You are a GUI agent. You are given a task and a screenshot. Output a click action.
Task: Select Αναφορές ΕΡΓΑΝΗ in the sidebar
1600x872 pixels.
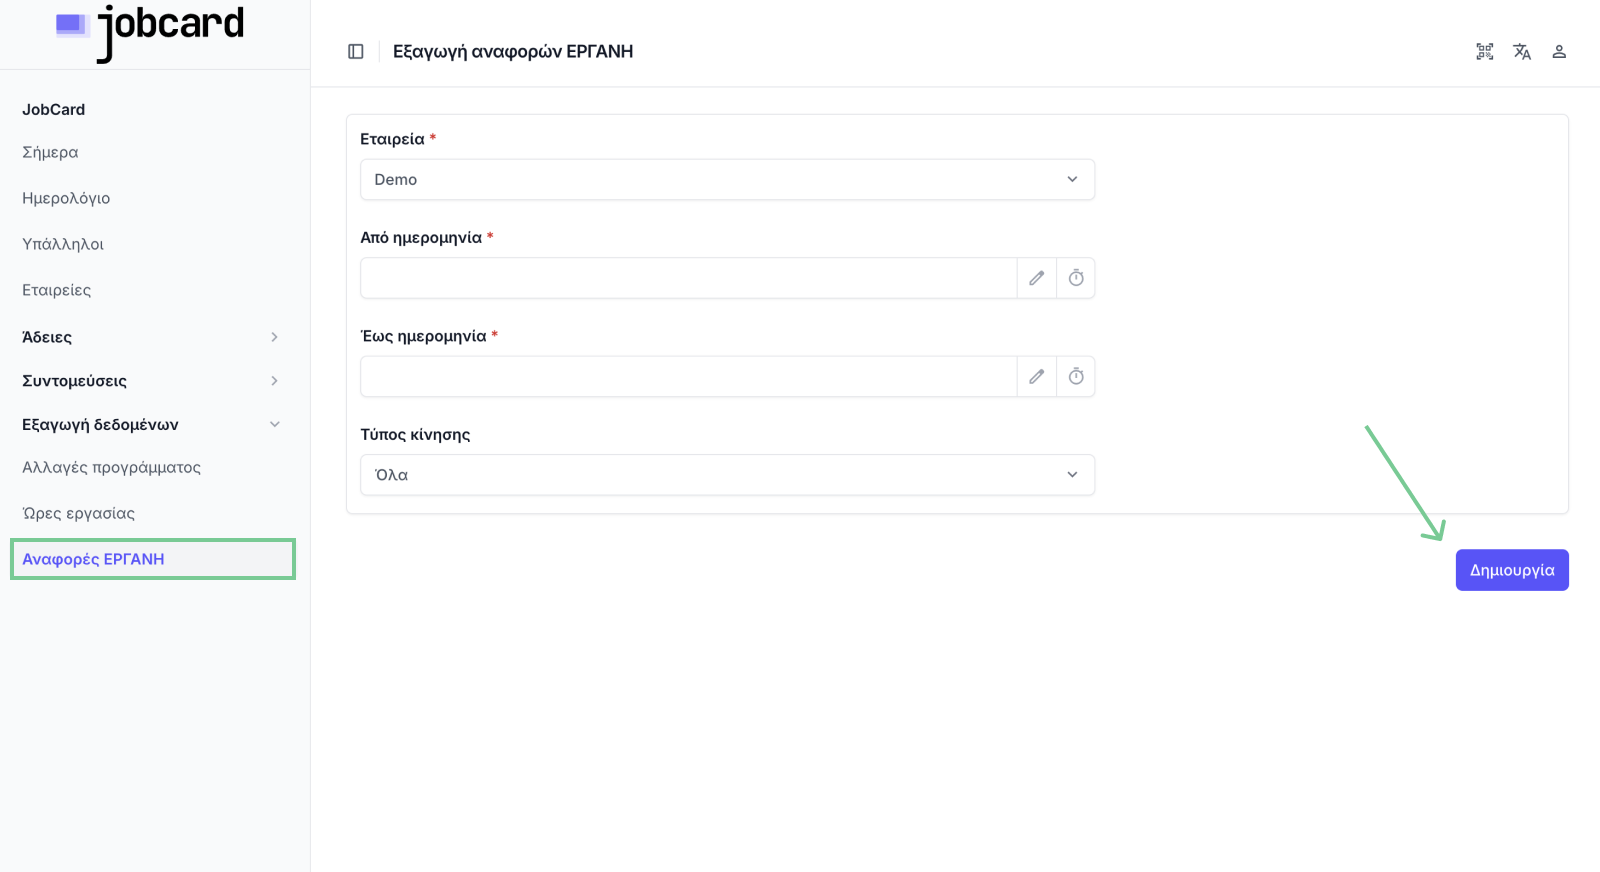point(153,559)
